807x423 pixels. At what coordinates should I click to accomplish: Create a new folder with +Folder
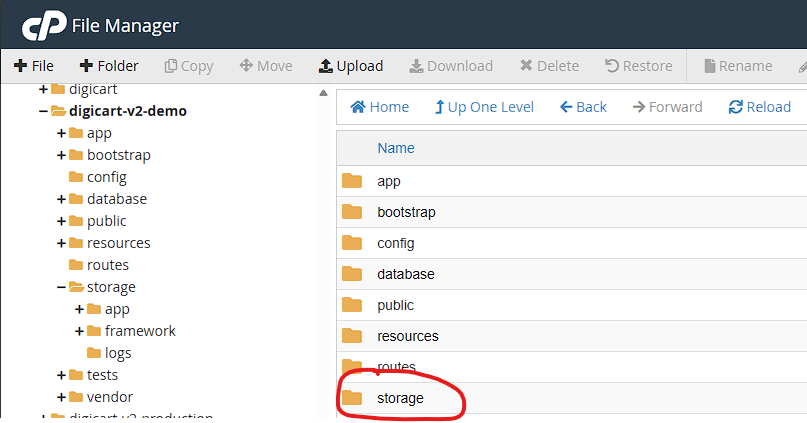(108, 66)
